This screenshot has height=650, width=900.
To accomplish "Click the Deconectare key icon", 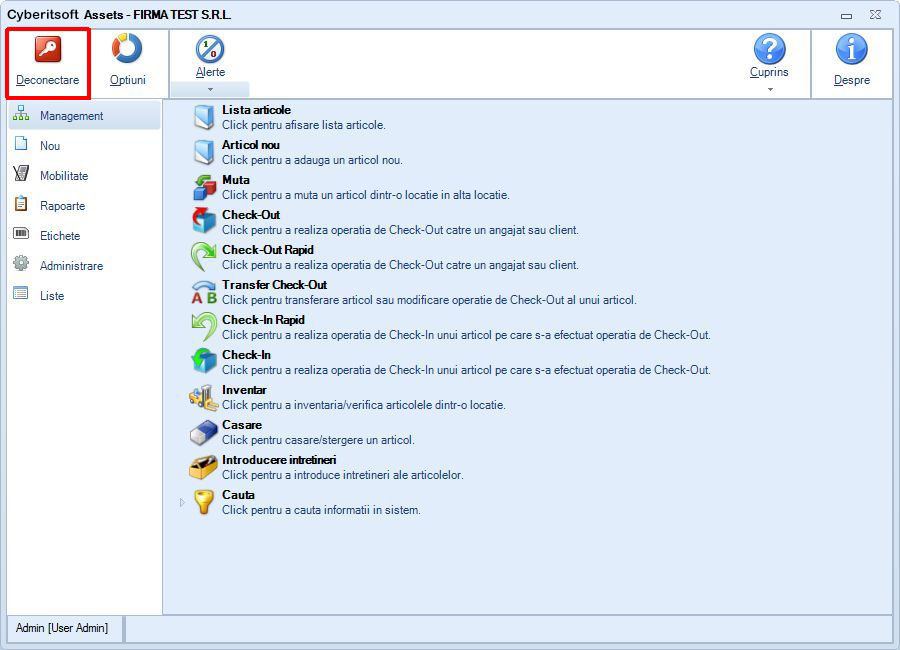I will pos(48,49).
